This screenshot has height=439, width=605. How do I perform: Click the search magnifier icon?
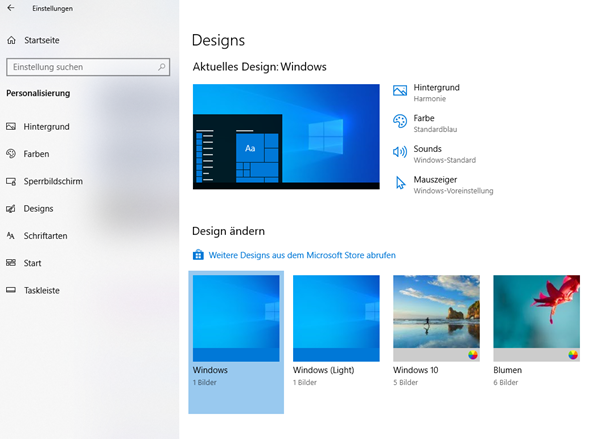click(x=162, y=67)
